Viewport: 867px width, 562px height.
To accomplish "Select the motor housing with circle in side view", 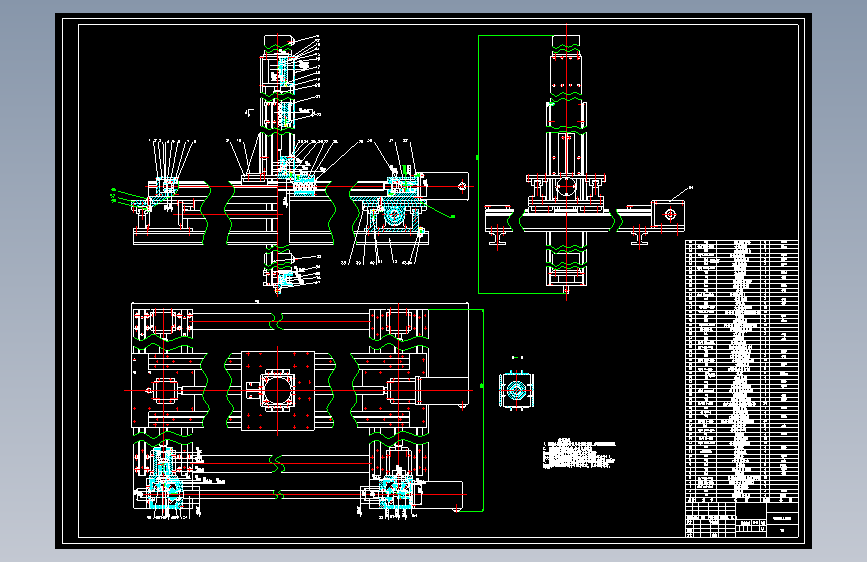I will (x=668, y=215).
